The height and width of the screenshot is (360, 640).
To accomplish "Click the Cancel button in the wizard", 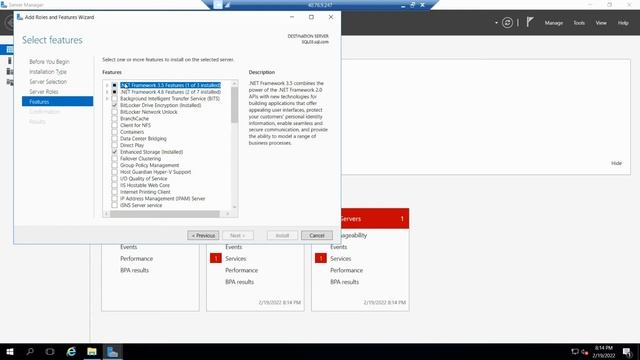I will (x=317, y=236).
